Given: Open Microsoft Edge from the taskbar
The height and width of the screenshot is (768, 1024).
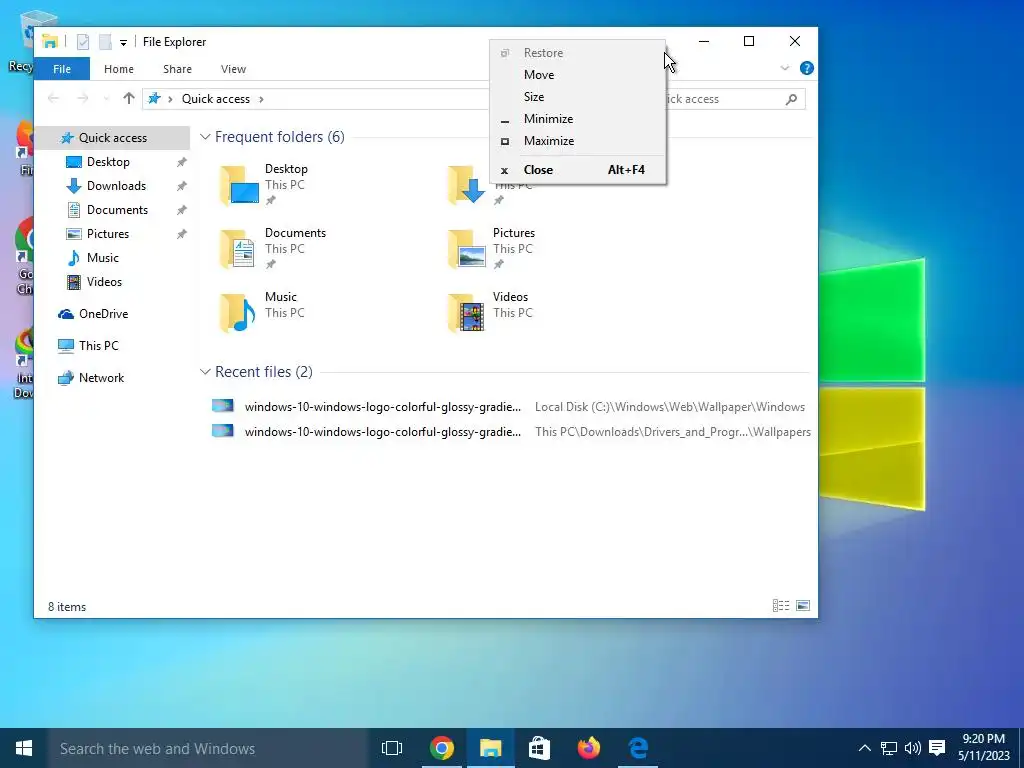Looking at the screenshot, I should coord(637,748).
